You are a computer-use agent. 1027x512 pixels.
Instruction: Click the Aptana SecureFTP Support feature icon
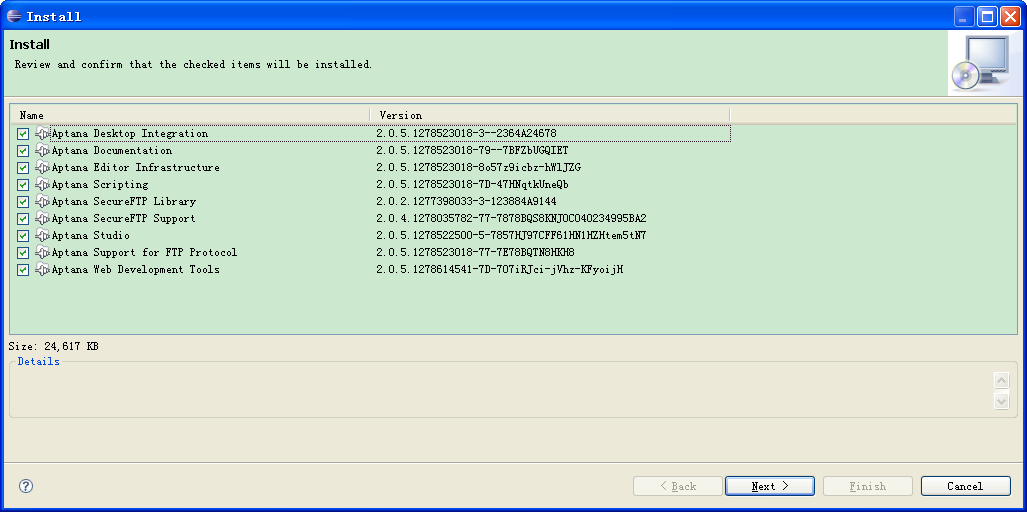click(x=43, y=219)
